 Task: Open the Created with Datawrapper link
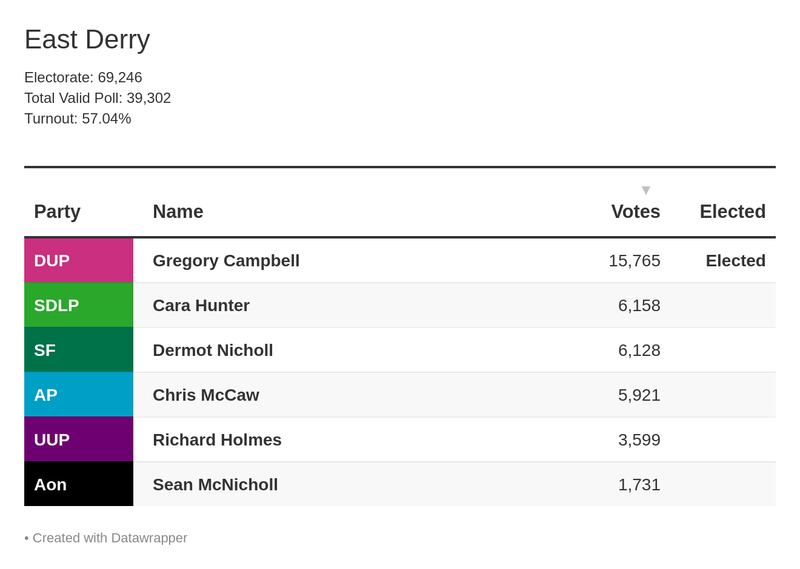click(x=110, y=538)
